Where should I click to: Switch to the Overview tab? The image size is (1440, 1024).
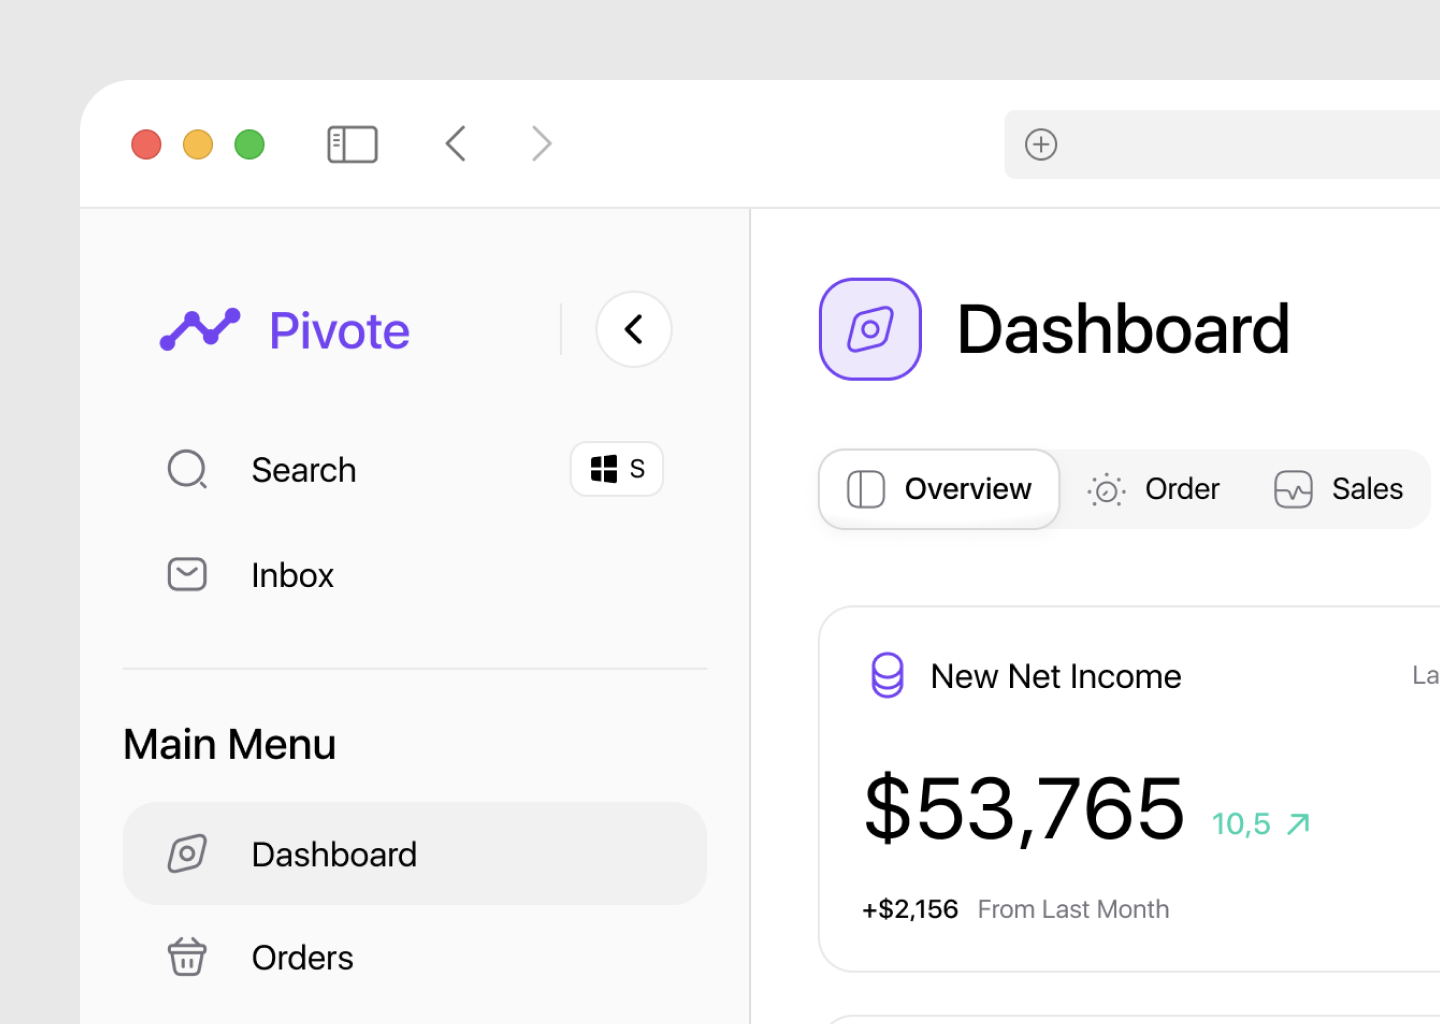pos(938,489)
